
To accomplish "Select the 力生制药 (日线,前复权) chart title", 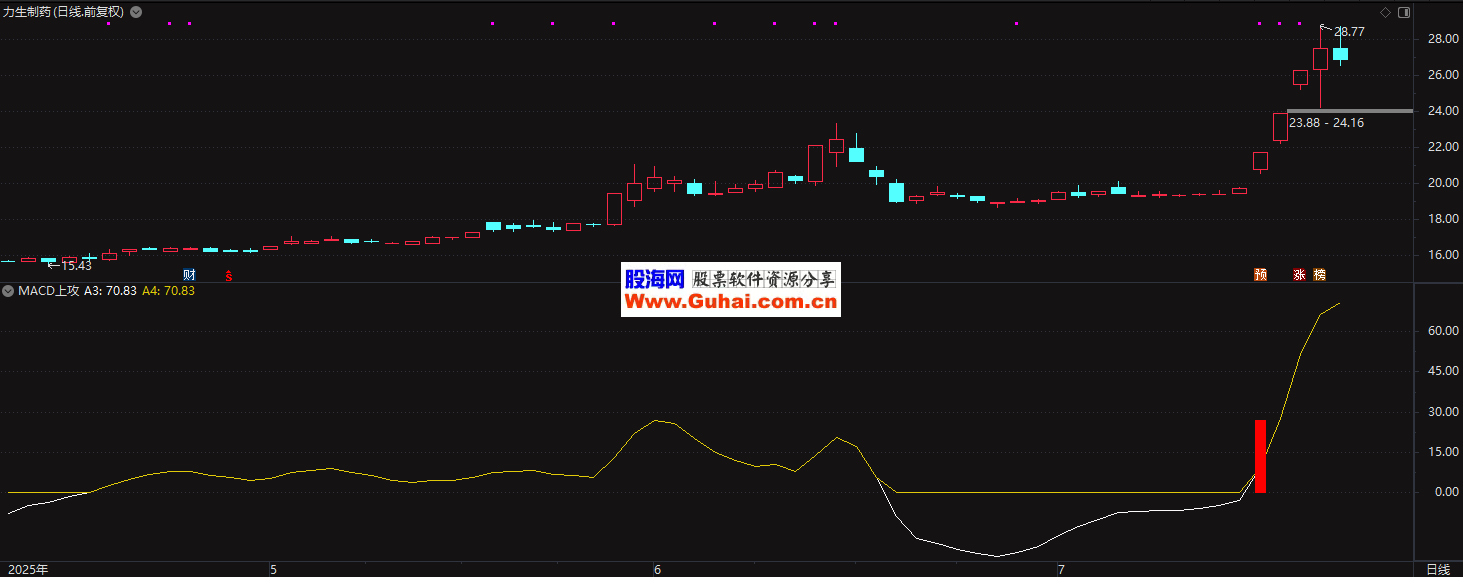I will 64,12.
